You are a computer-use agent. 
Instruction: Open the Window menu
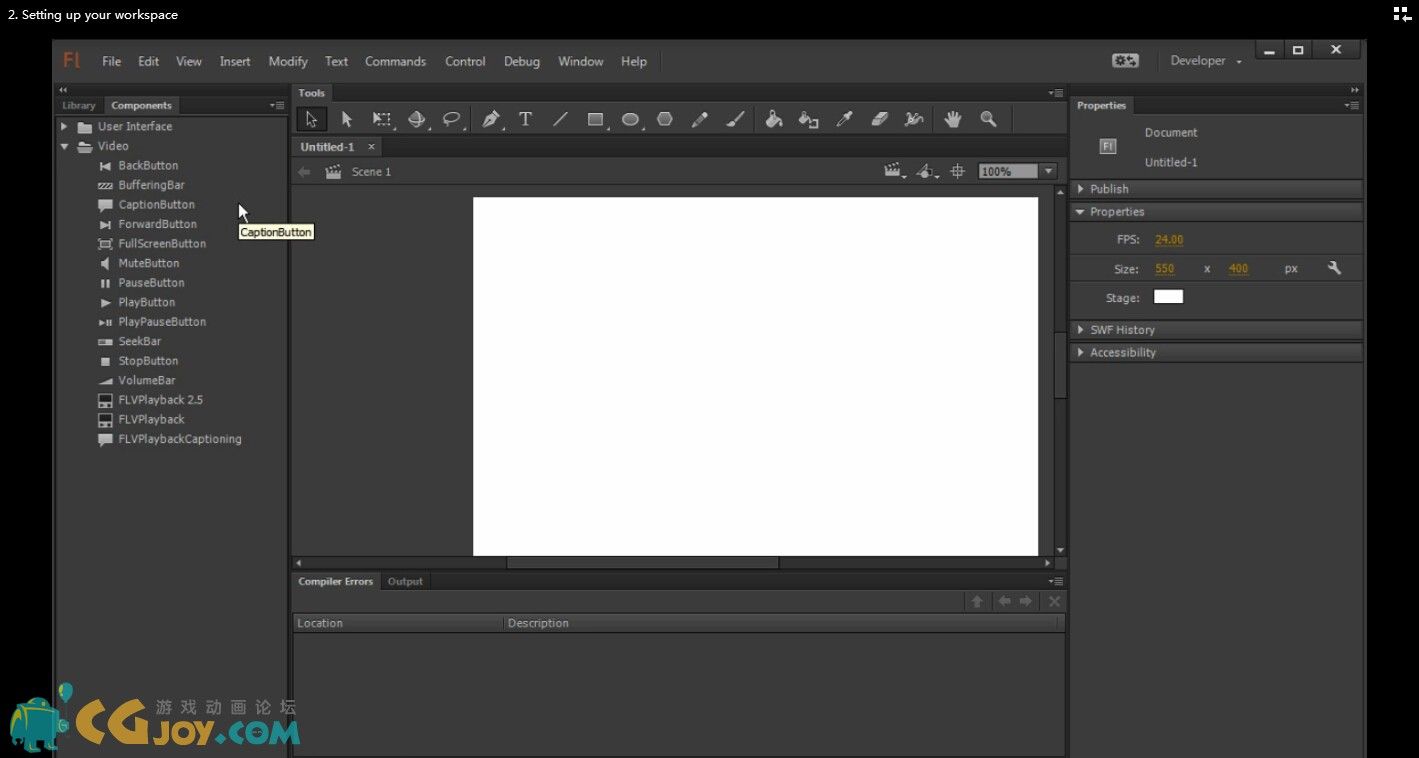(580, 61)
